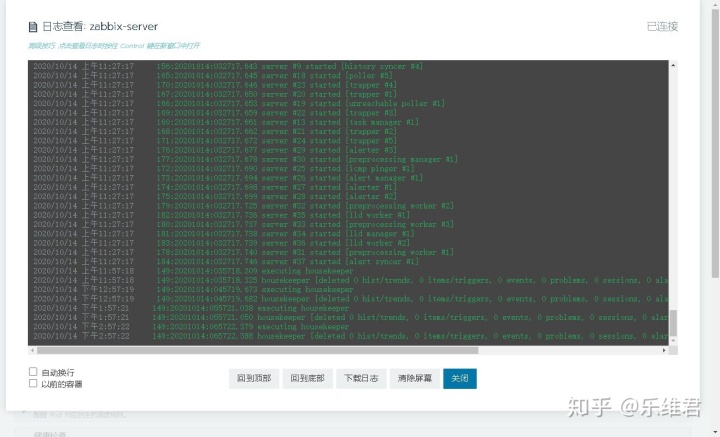This screenshot has width=720, height=437.
Task: Click log line 'preprocessing manager #1'
Action: pyautogui.click(x=245, y=159)
